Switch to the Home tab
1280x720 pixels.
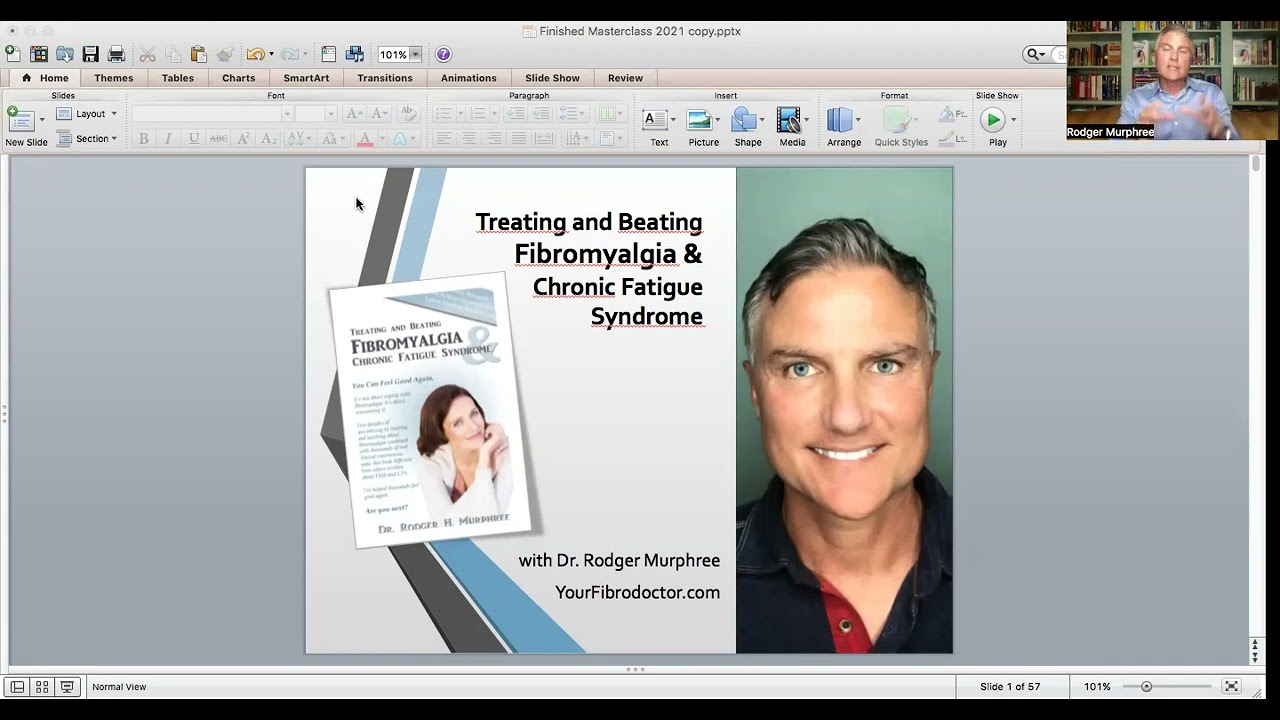click(45, 78)
